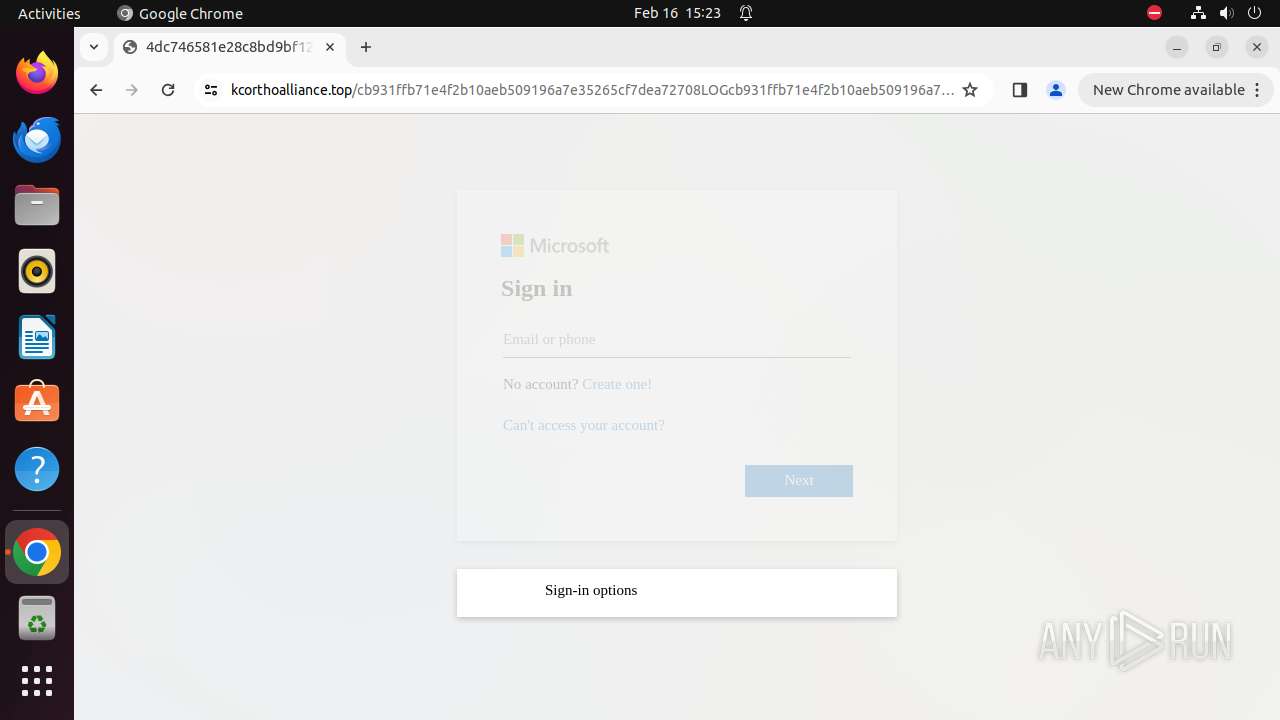This screenshot has height=720, width=1280.
Task: Click the New Chrome available update menu
Action: (1176, 90)
